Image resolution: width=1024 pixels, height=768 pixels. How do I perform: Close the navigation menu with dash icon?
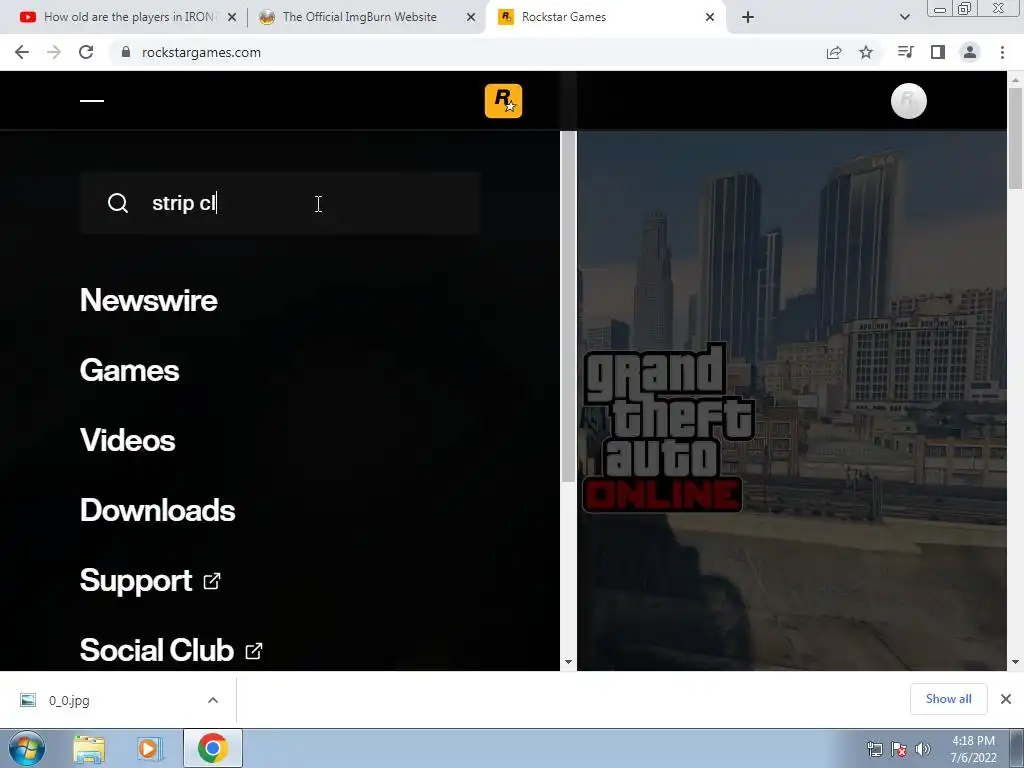click(91, 101)
